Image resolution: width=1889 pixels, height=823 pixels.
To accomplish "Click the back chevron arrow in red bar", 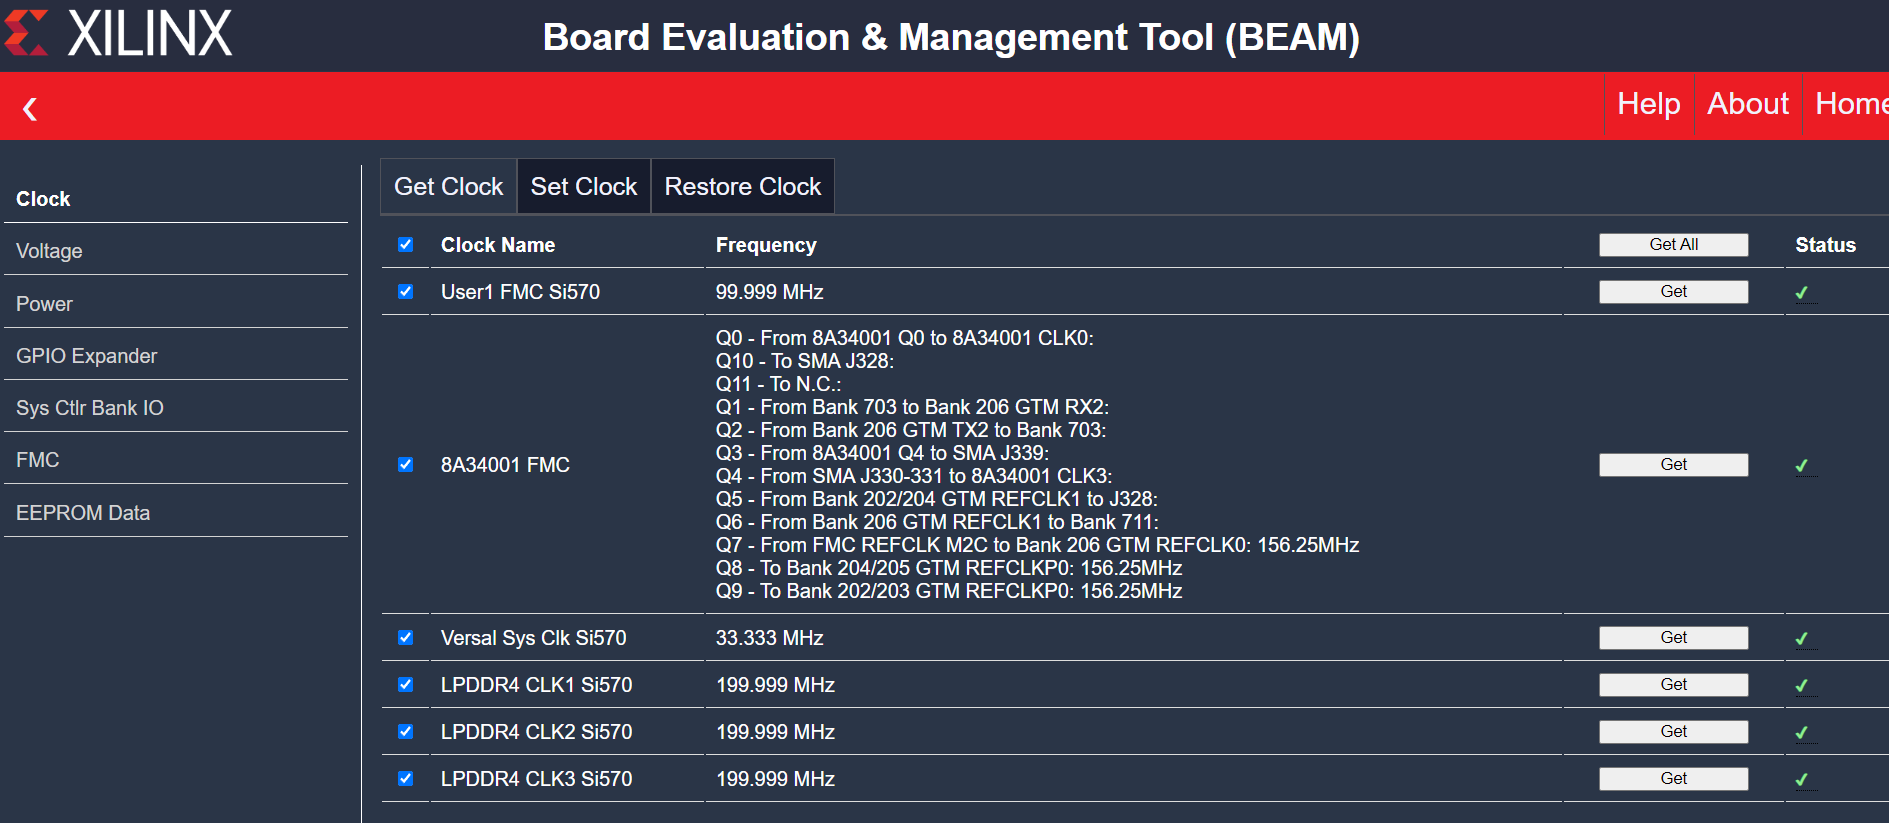I will click(x=30, y=109).
